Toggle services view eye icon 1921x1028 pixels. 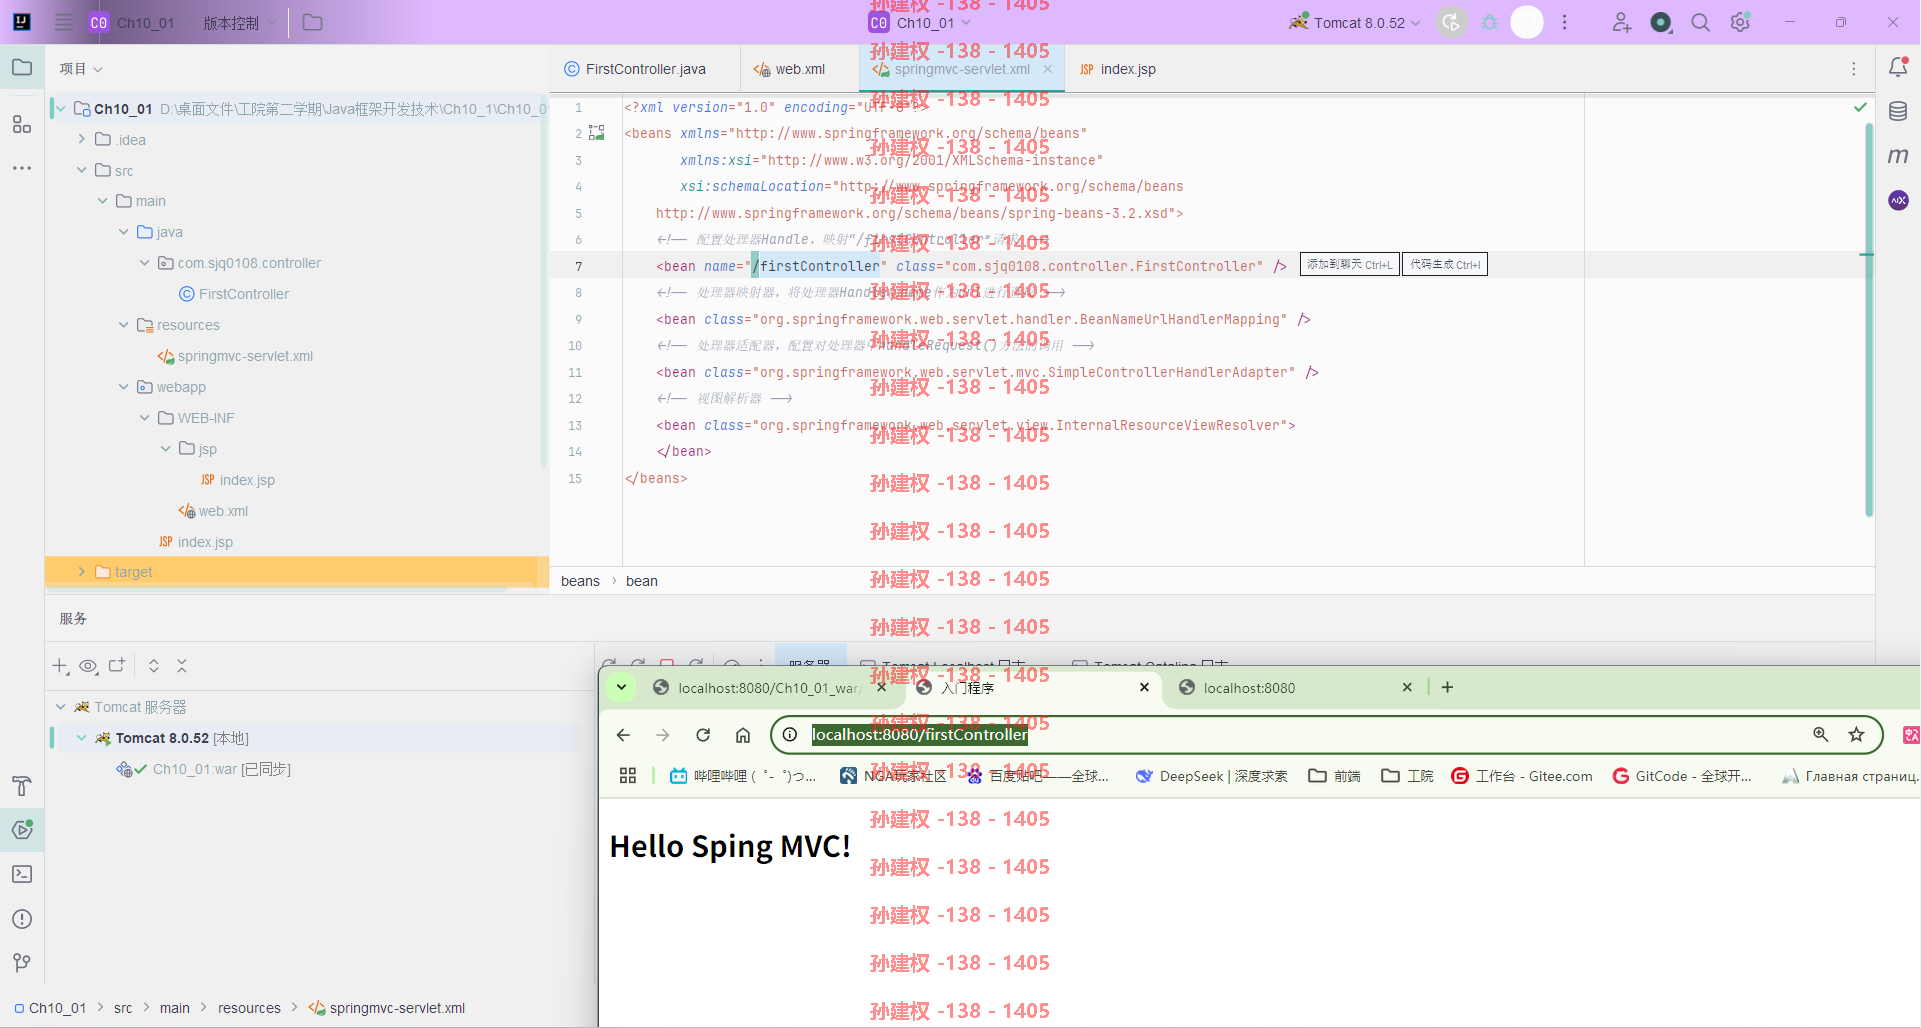click(88, 666)
